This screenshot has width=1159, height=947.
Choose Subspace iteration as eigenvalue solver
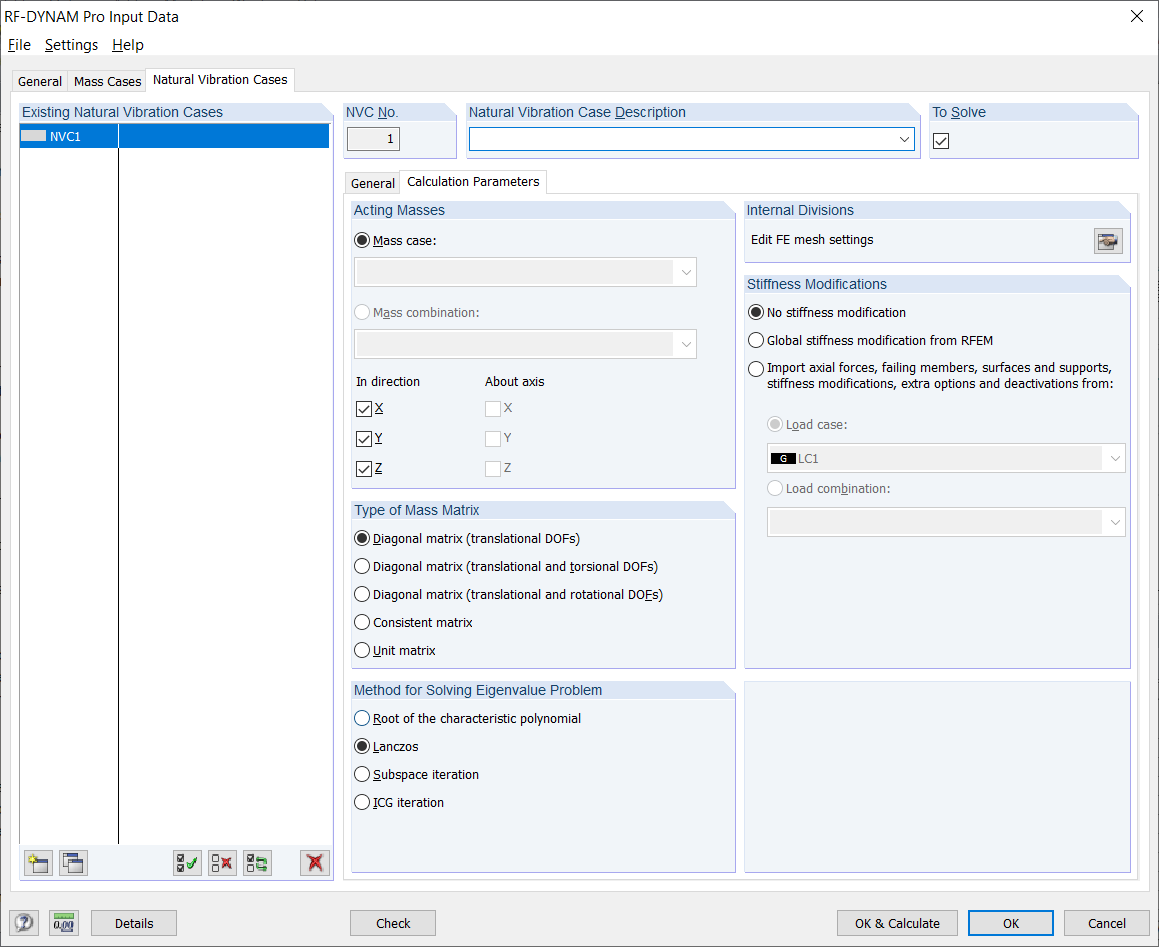pos(361,774)
